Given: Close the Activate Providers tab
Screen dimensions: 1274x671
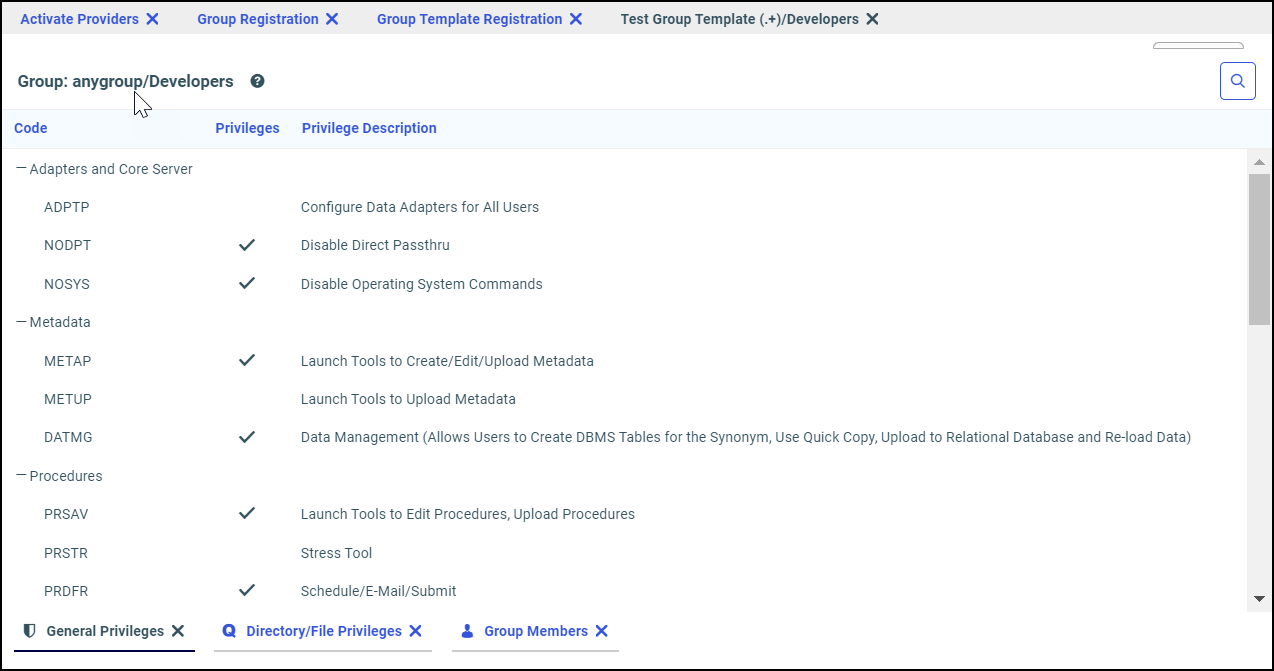Looking at the screenshot, I should tap(150, 18).
